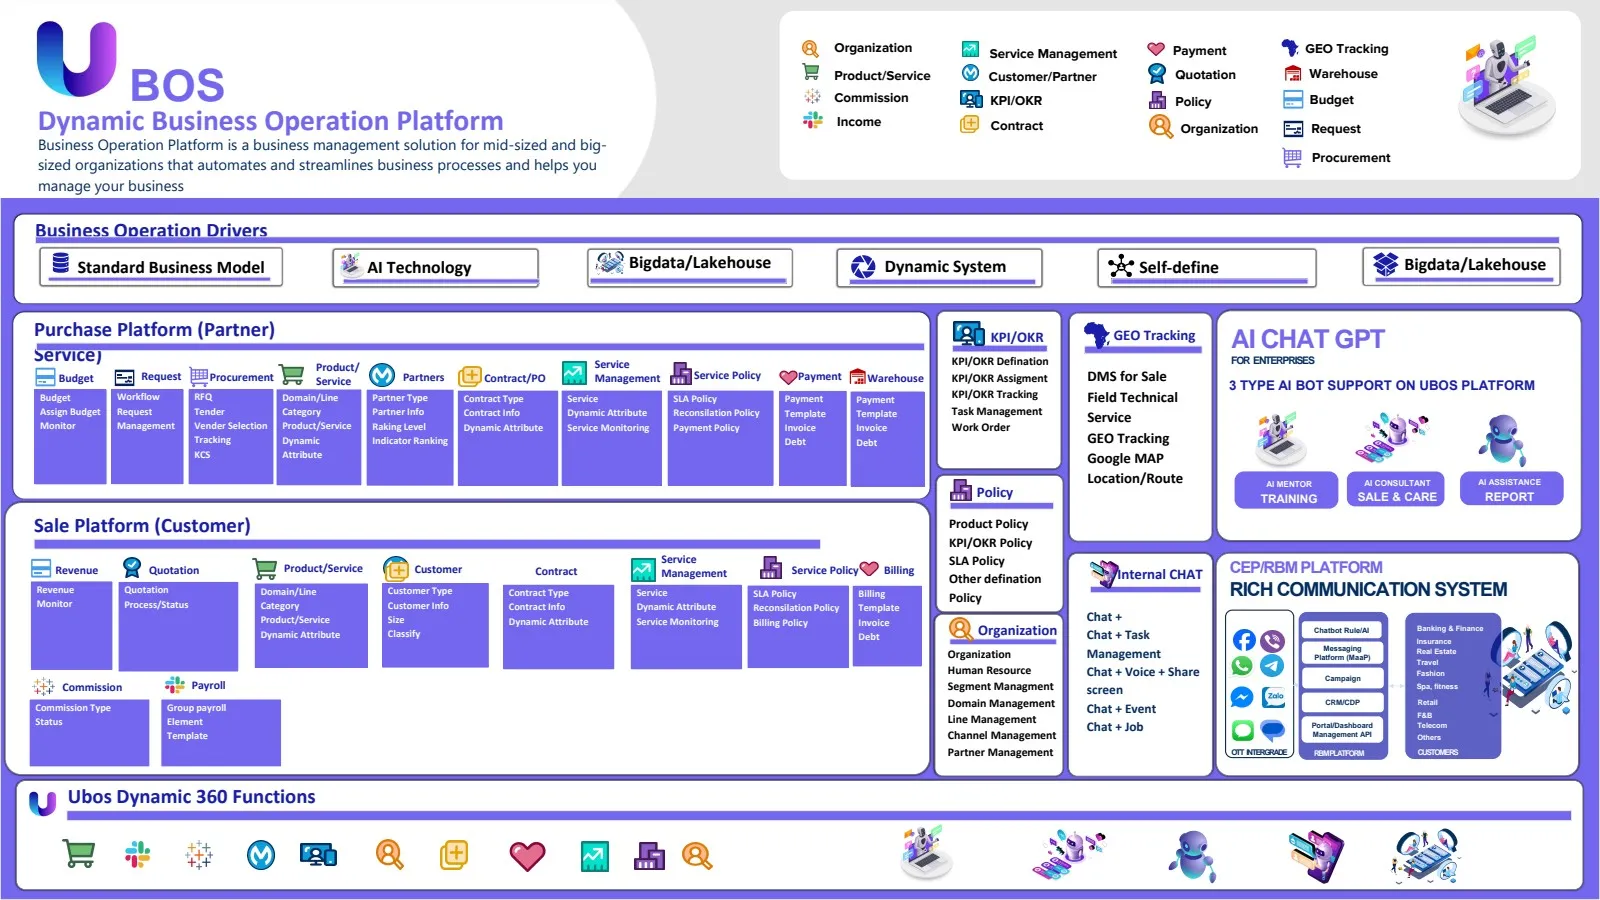
Task: Click the KPI/OKR monitor icon in the side panel
Action: pos(968,334)
